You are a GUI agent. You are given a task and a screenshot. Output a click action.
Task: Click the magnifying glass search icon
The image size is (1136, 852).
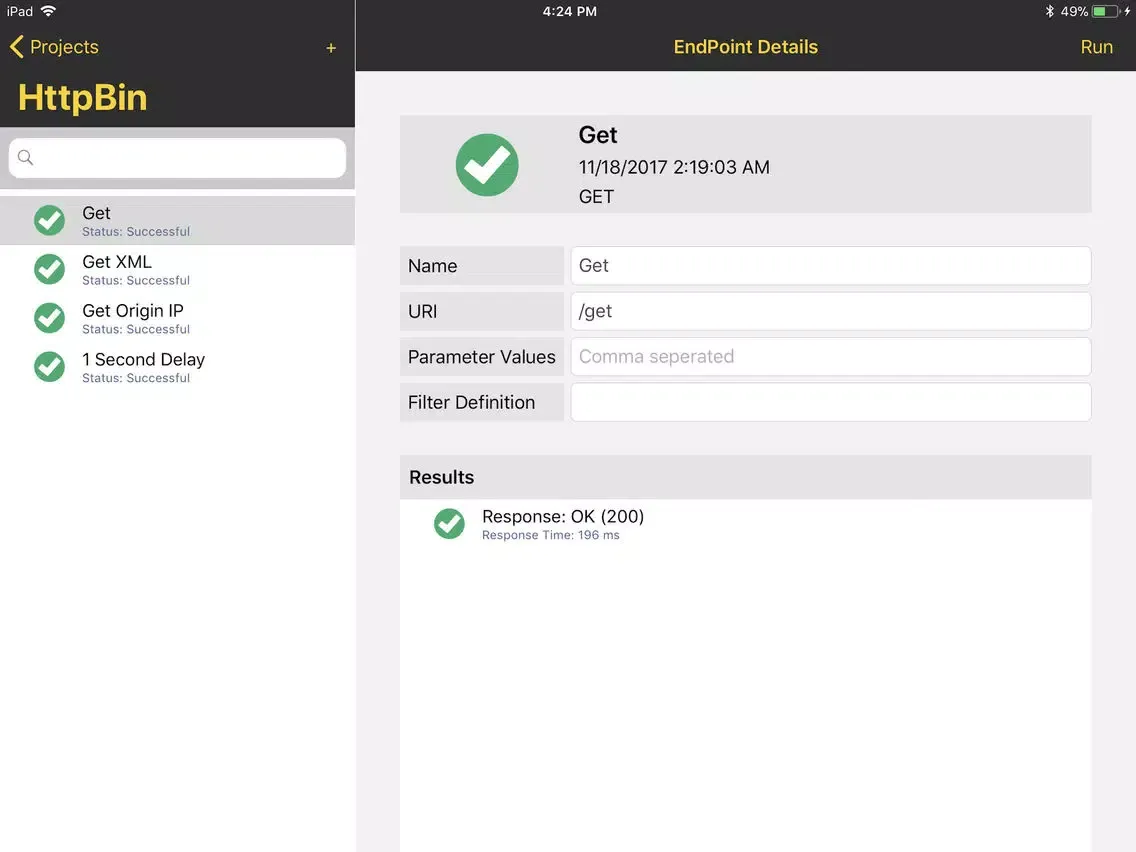pos(25,157)
